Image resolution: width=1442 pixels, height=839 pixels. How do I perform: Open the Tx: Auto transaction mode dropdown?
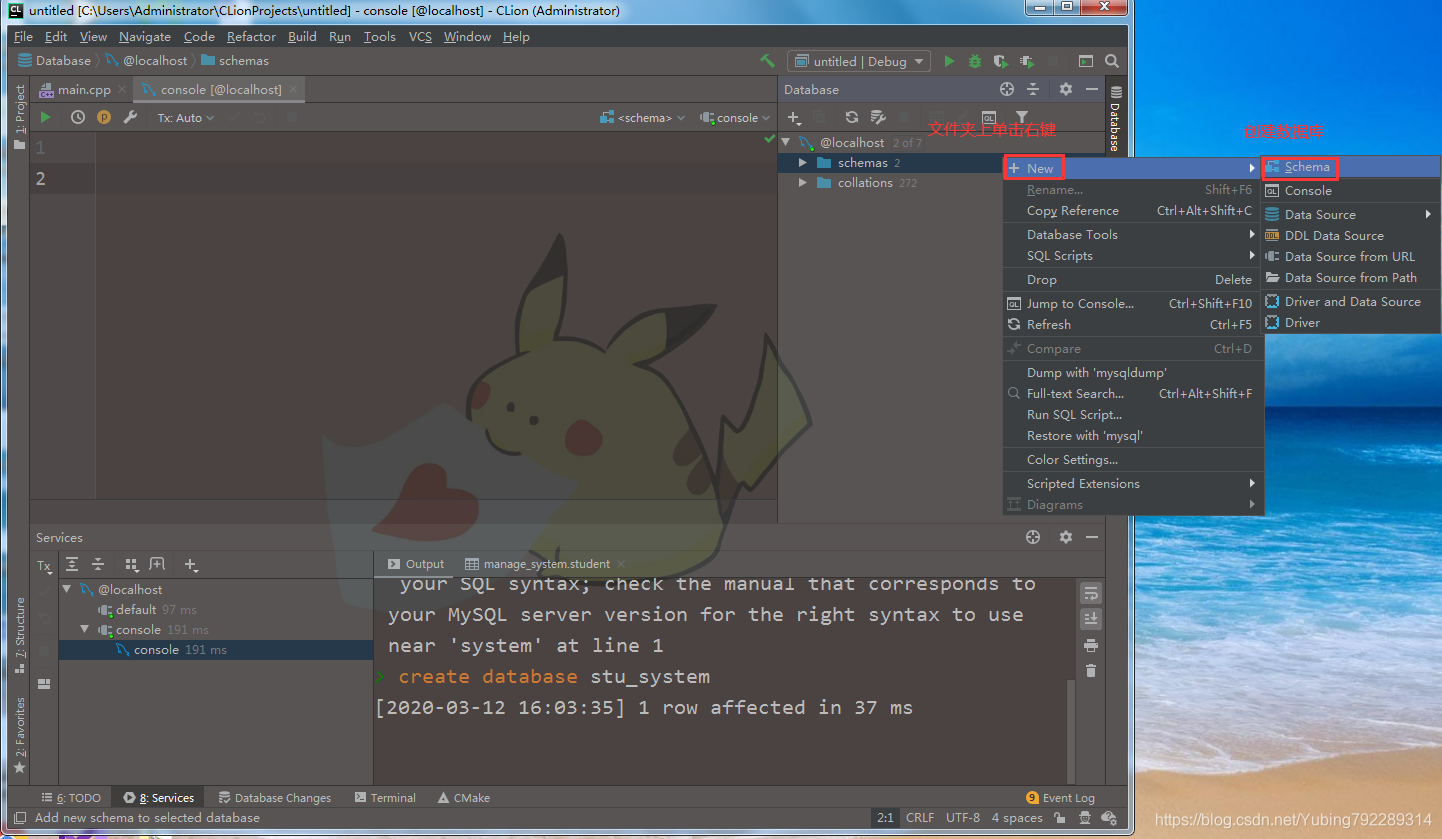point(186,118)
